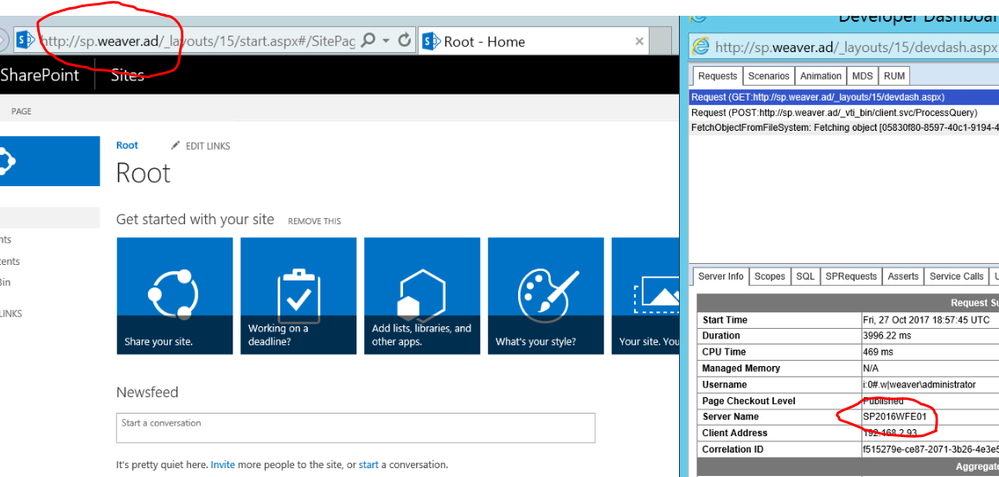Switch to RUM tab

[x=894, y=76]
